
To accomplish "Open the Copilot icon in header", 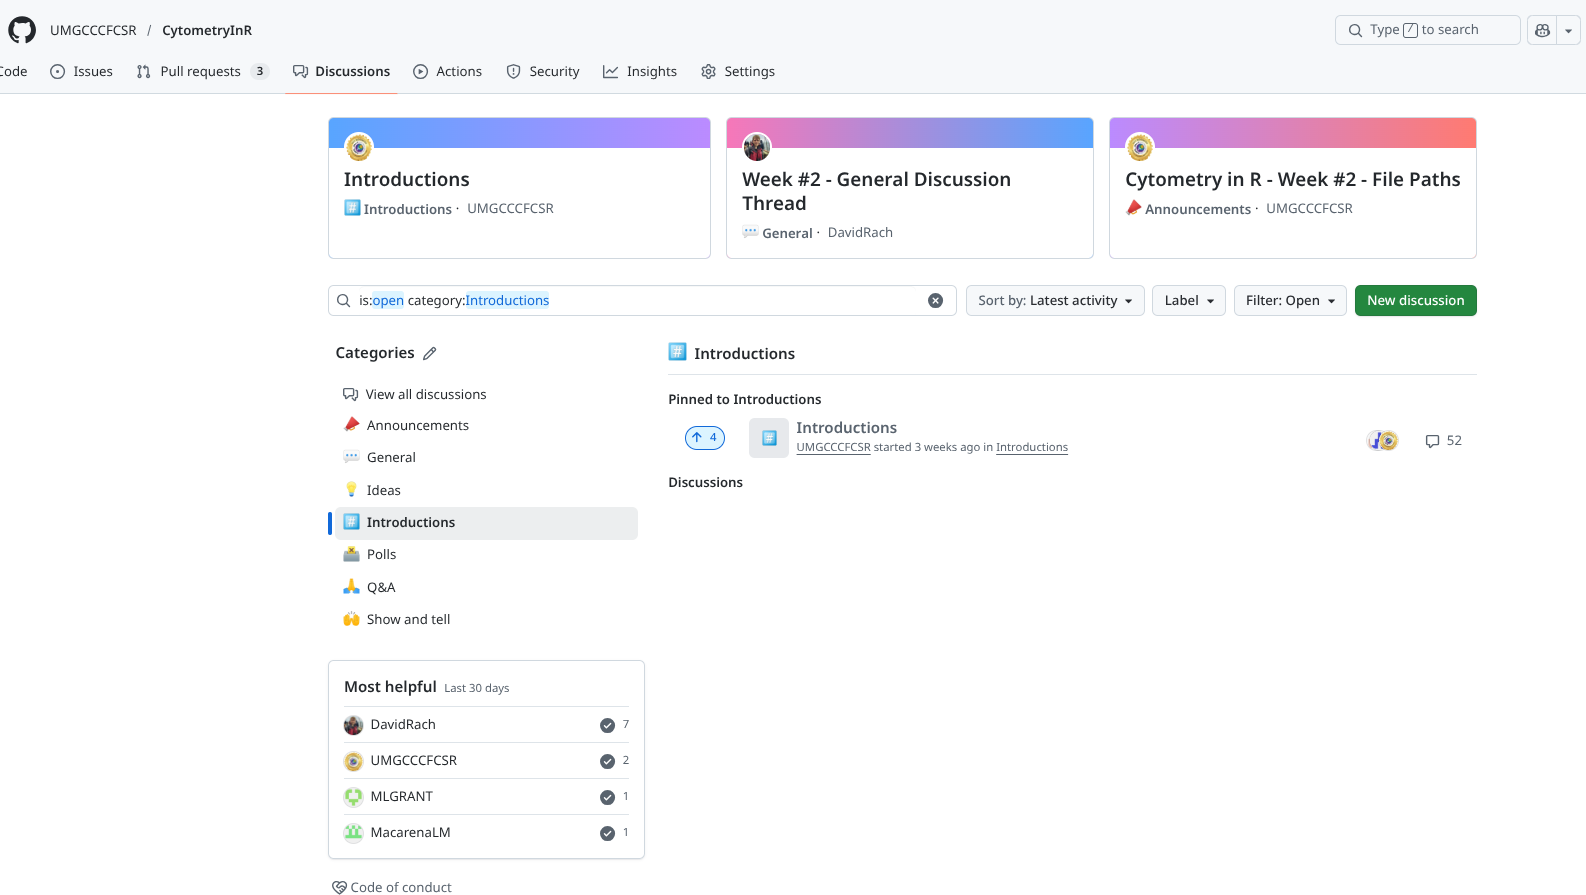I will pyautogui.click(x=1542, y=30).
